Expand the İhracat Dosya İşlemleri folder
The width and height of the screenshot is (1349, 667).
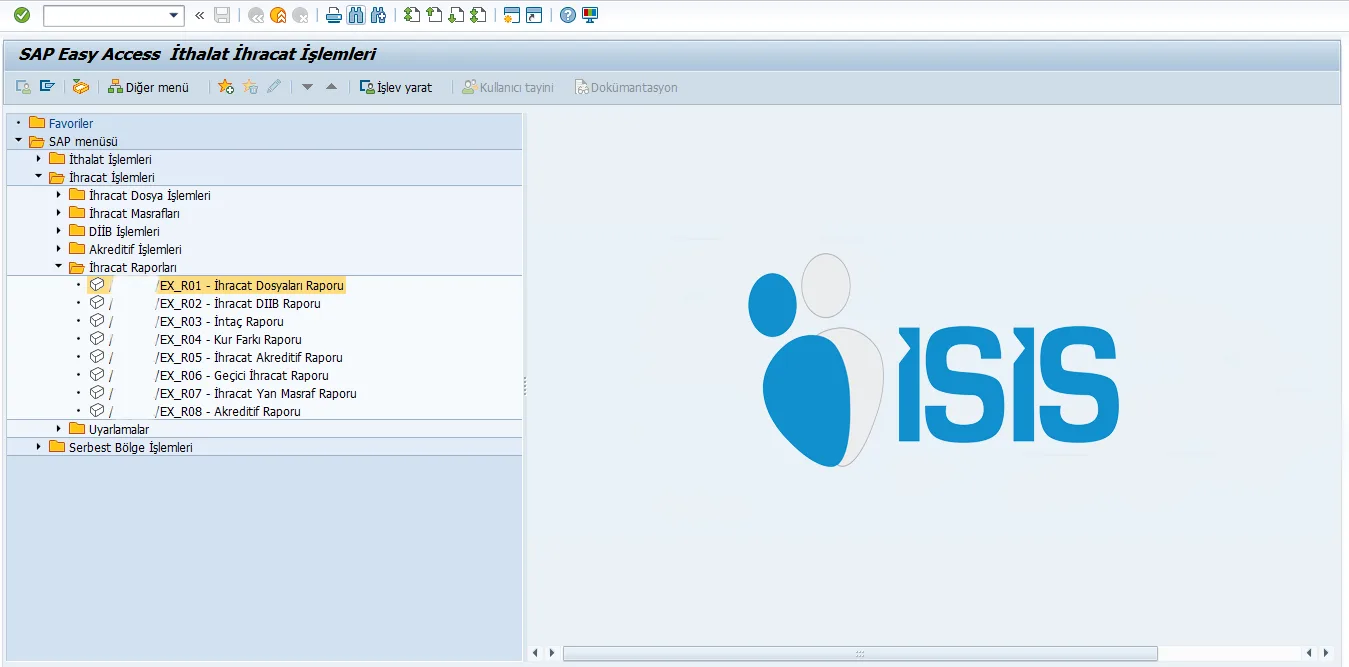pos(58,195)
